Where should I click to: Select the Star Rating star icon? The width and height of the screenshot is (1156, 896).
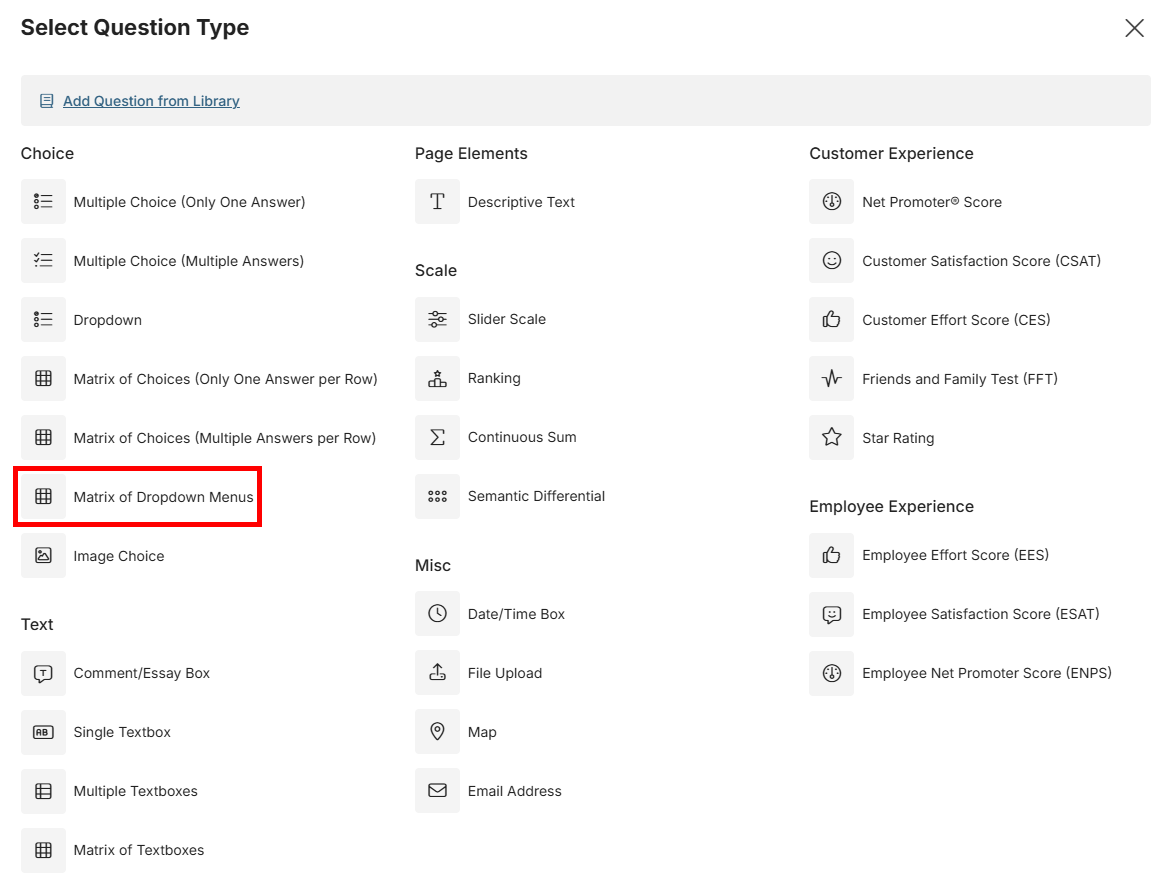pyautogui.click(x=832, y=437)
